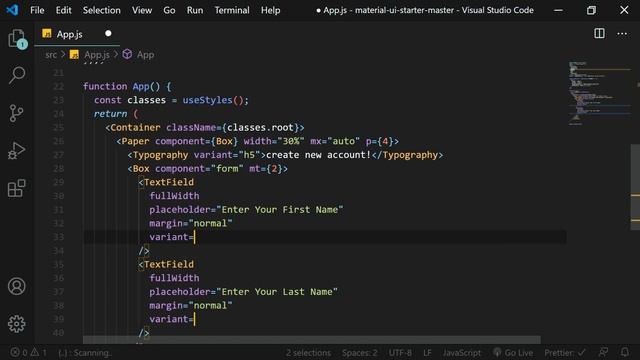Click the Container className line
The image size is (640, 360).
point(204,127)
